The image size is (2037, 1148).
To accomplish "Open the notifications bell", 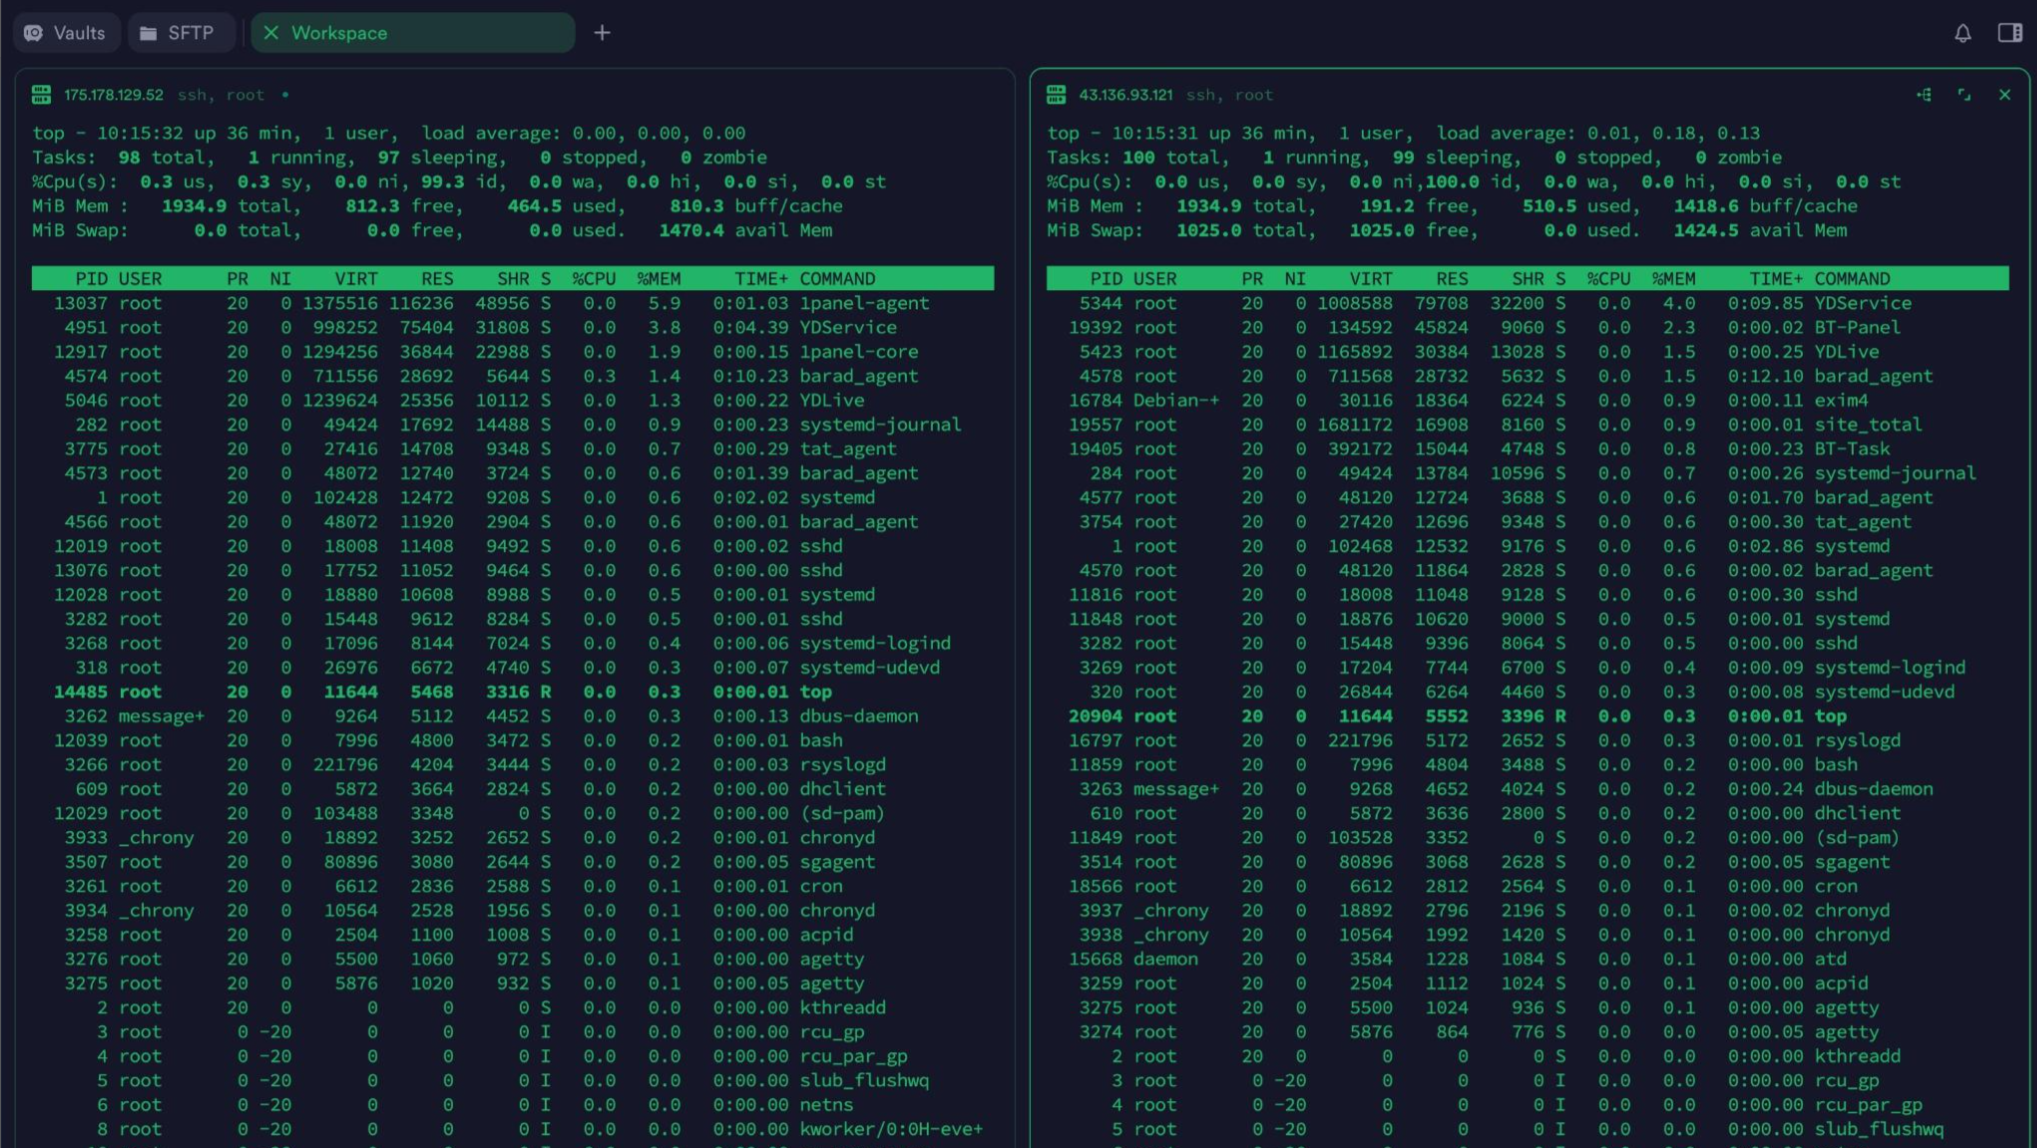I will coord(1962,33).
